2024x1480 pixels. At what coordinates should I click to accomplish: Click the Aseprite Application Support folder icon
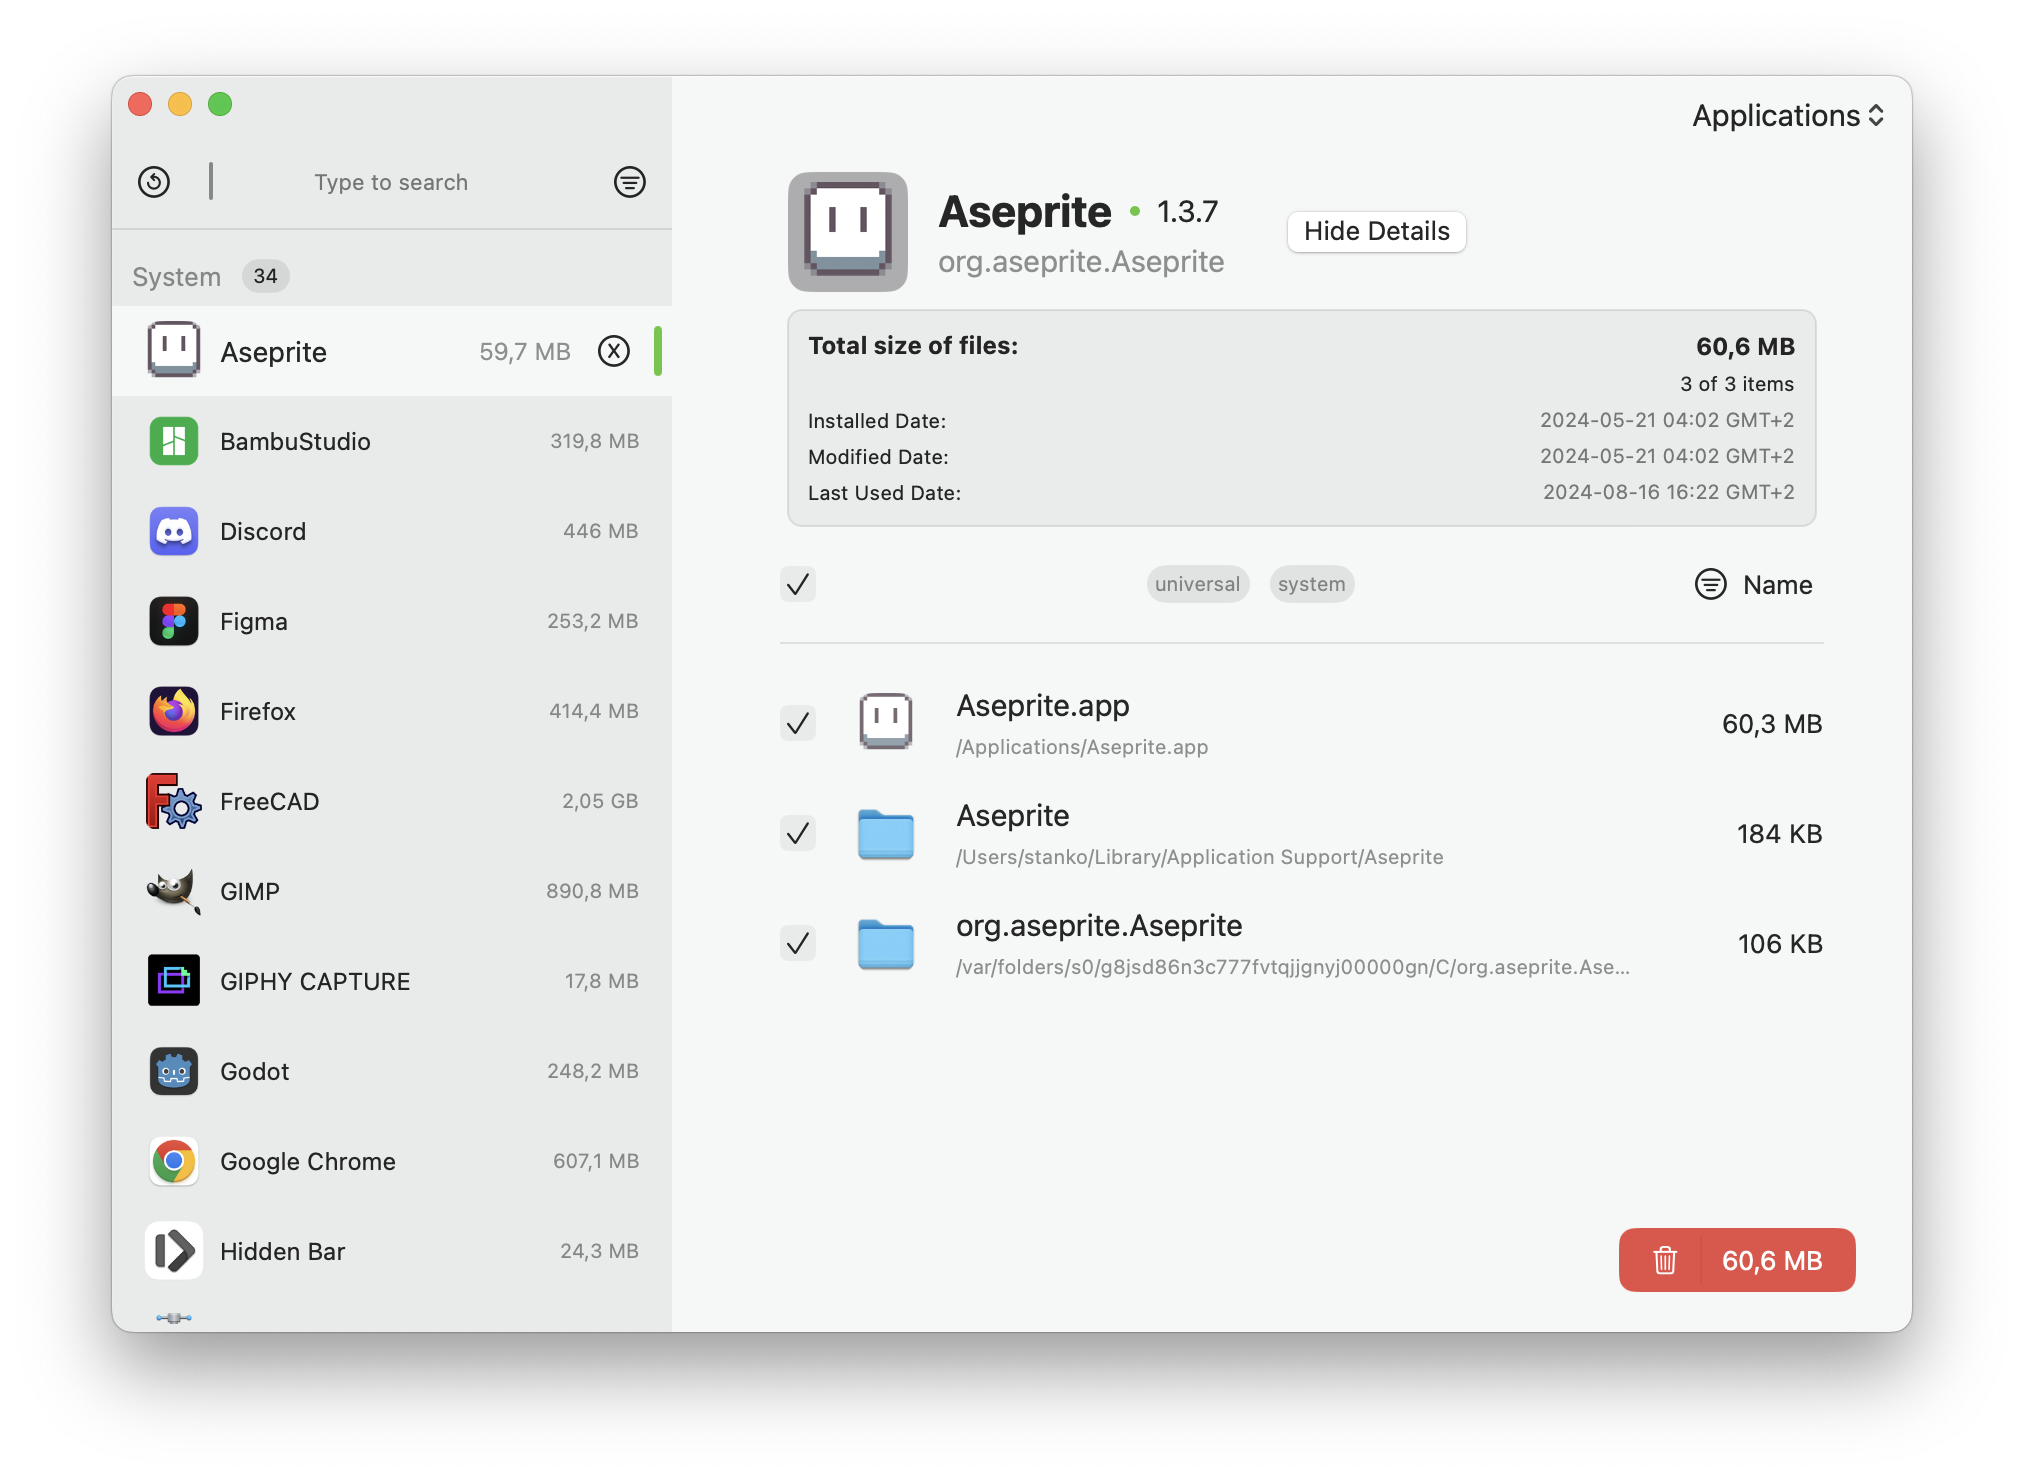[886, 834]
